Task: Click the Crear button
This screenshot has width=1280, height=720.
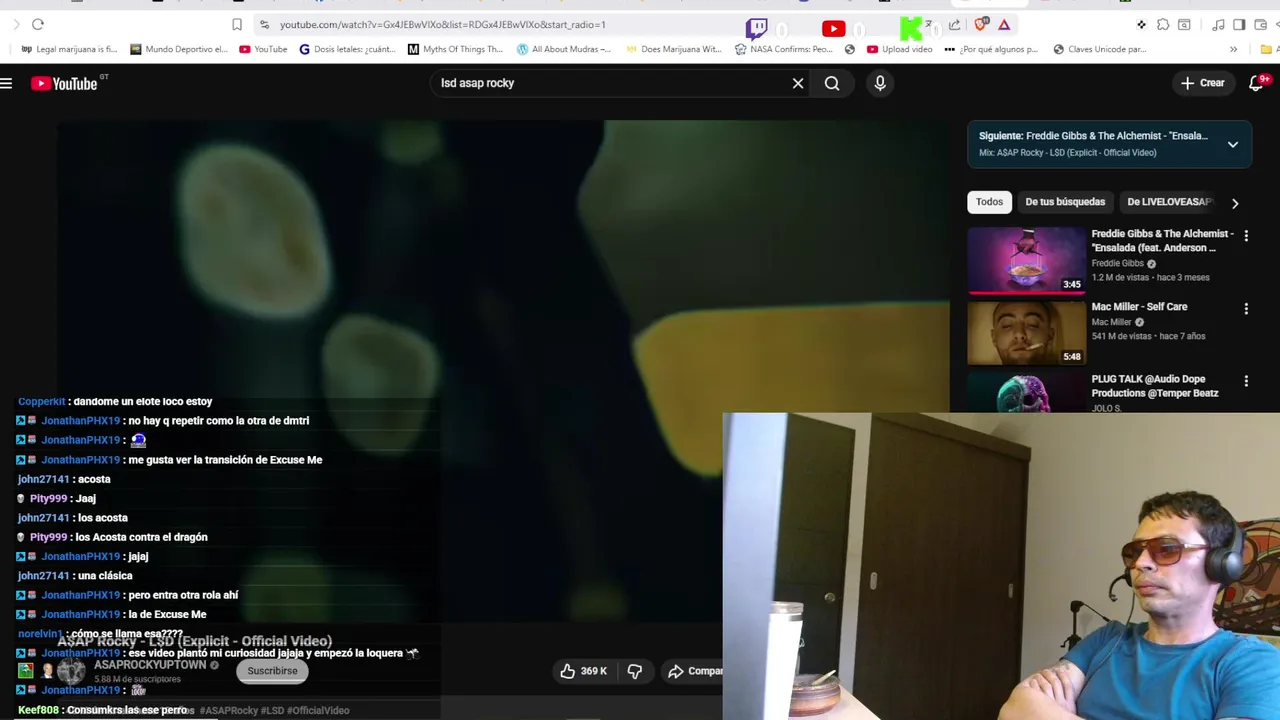Action: 1203,84
